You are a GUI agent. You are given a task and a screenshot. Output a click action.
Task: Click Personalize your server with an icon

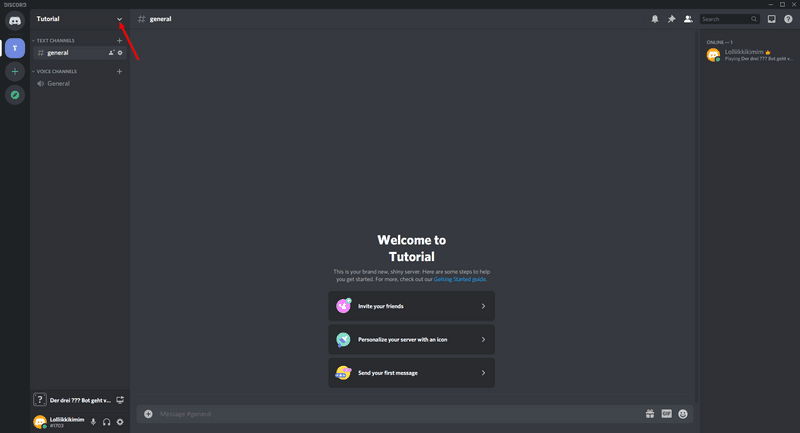411,340
